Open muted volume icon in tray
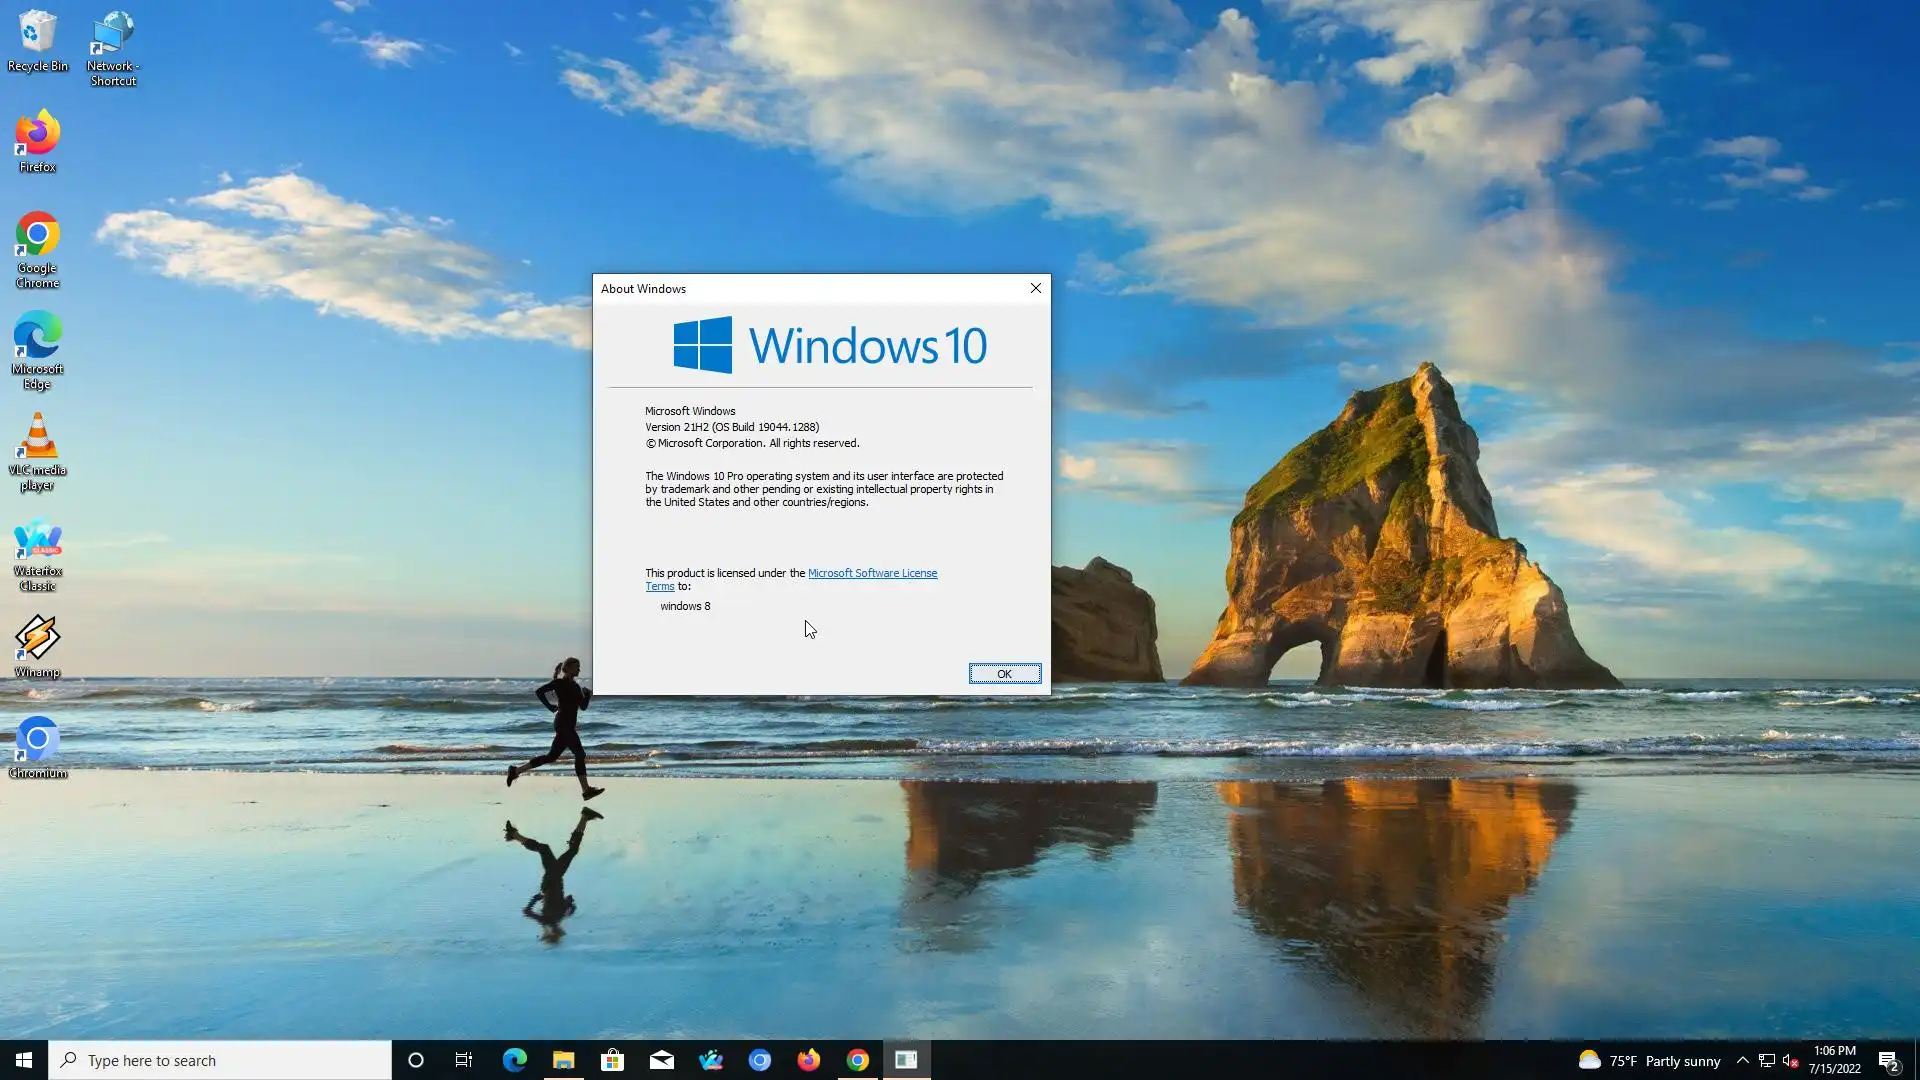This screenshot has width=1920, height=1080. (x=1790, y=1060)
